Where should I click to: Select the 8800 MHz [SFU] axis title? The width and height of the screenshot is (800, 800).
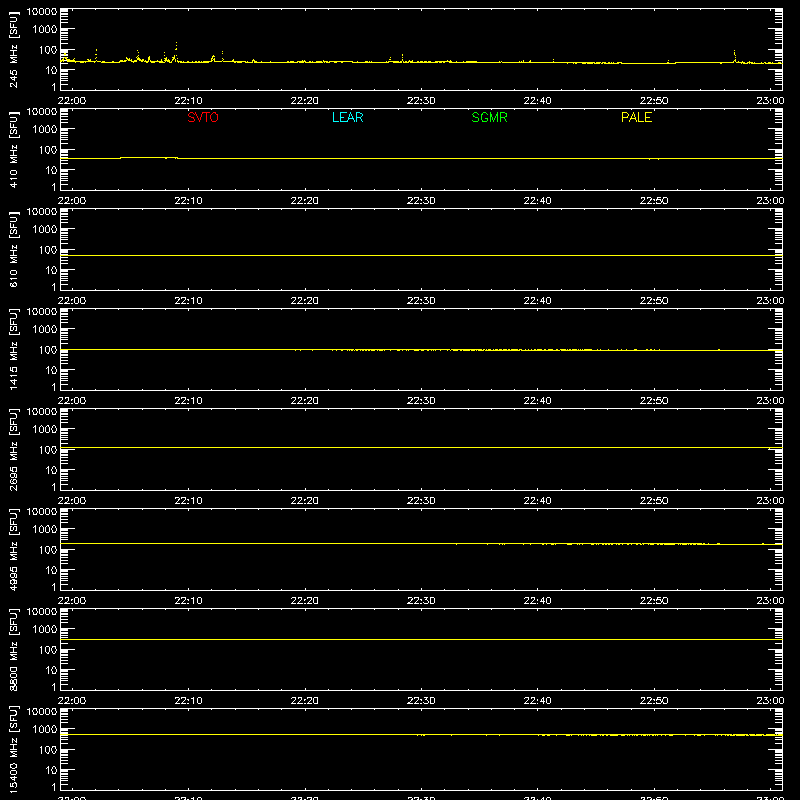[x=13, y=650]
